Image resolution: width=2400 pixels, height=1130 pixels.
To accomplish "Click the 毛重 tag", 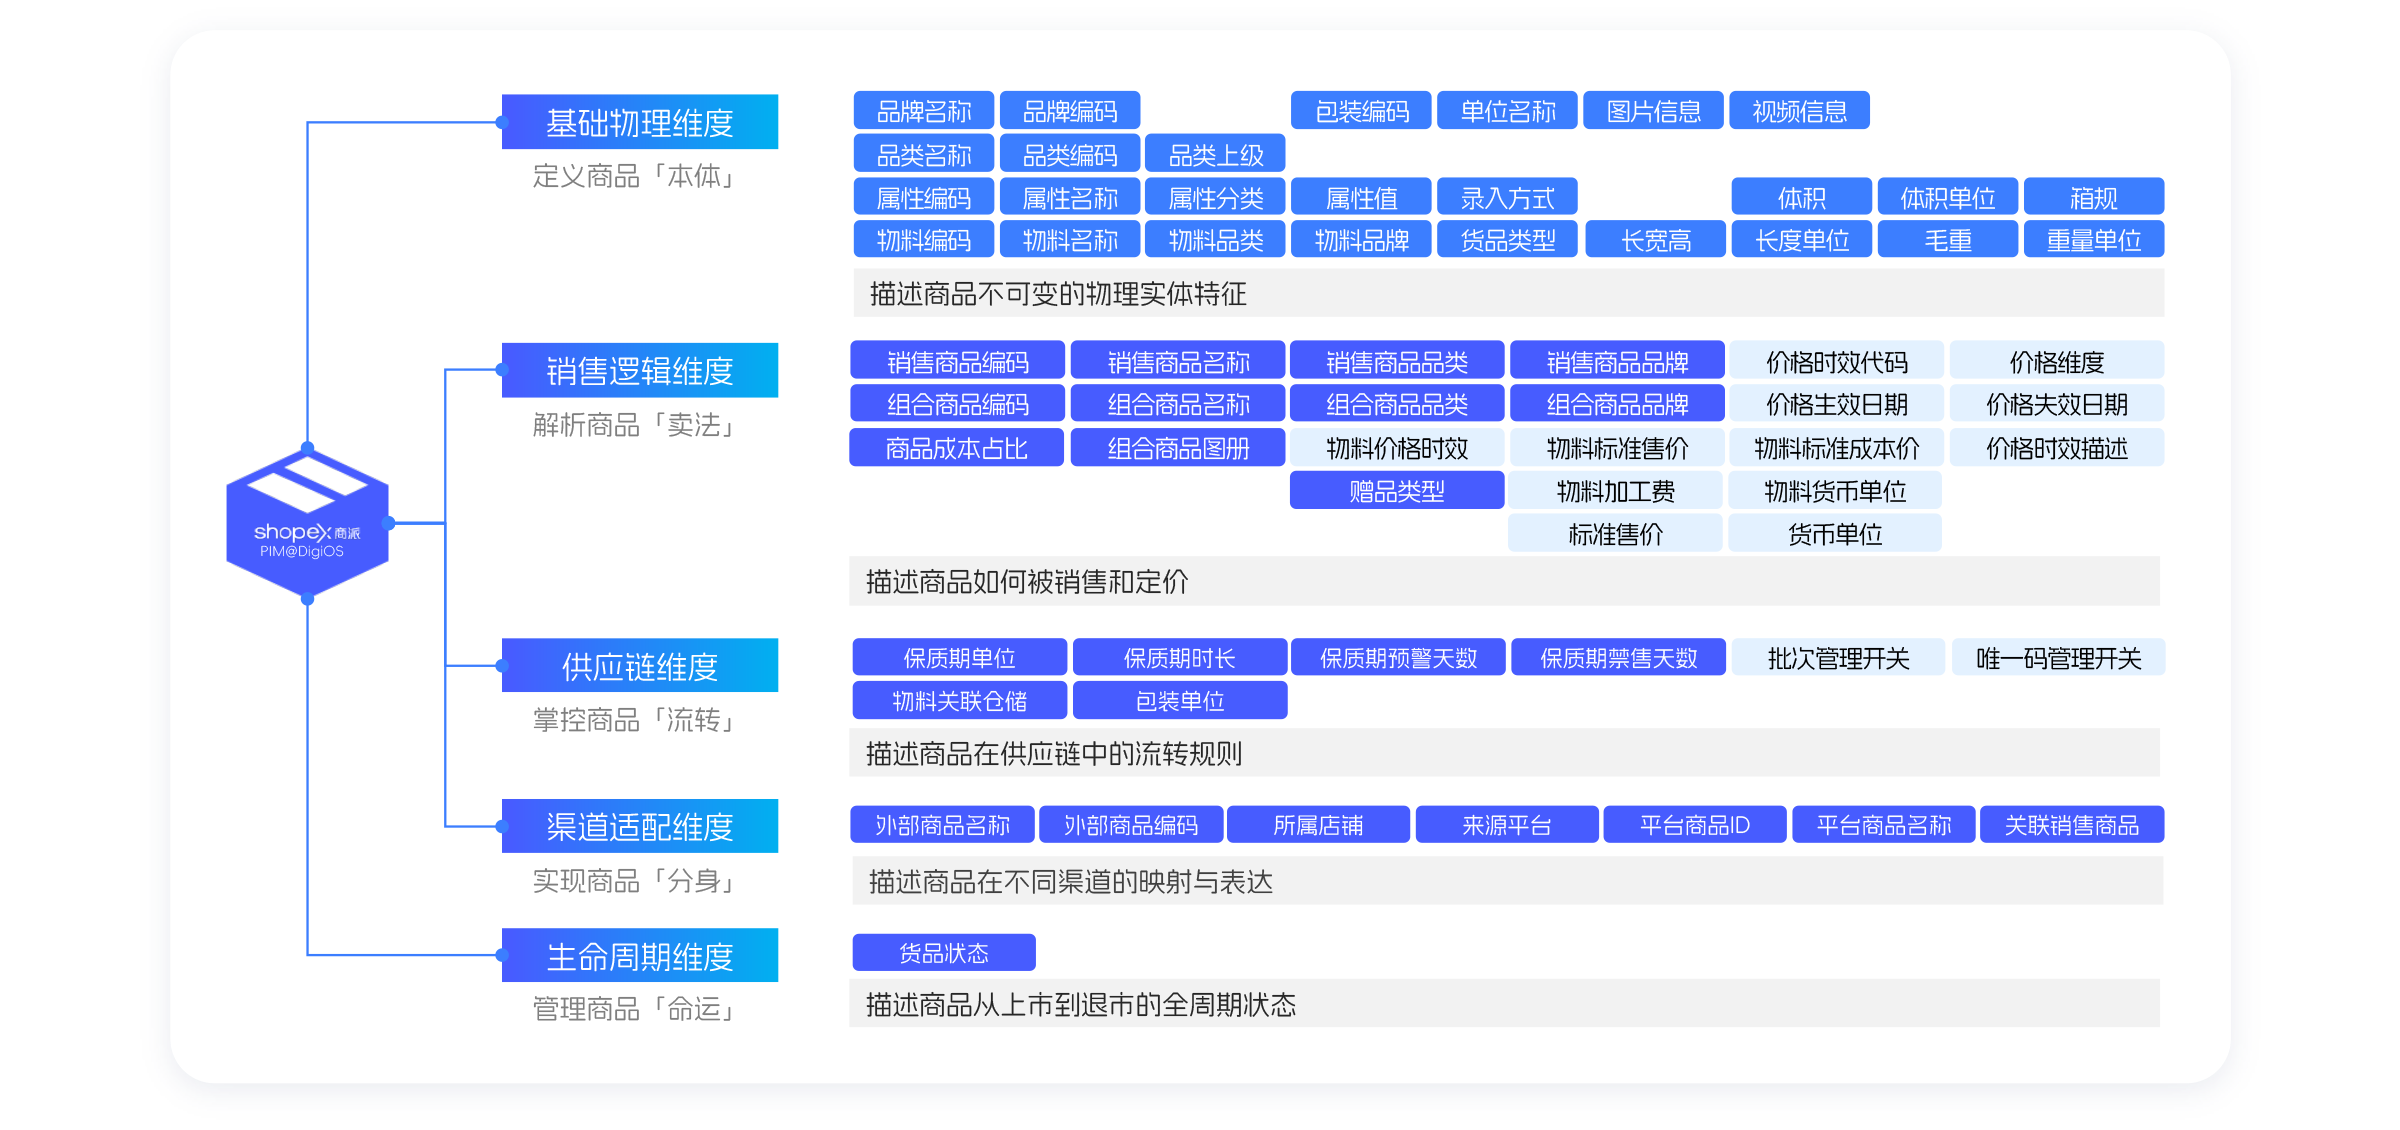I will tap(1948, 239).
